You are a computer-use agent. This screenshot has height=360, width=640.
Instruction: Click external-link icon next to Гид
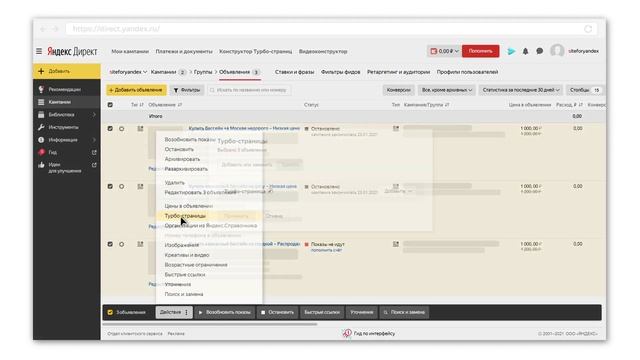[94, 152]
